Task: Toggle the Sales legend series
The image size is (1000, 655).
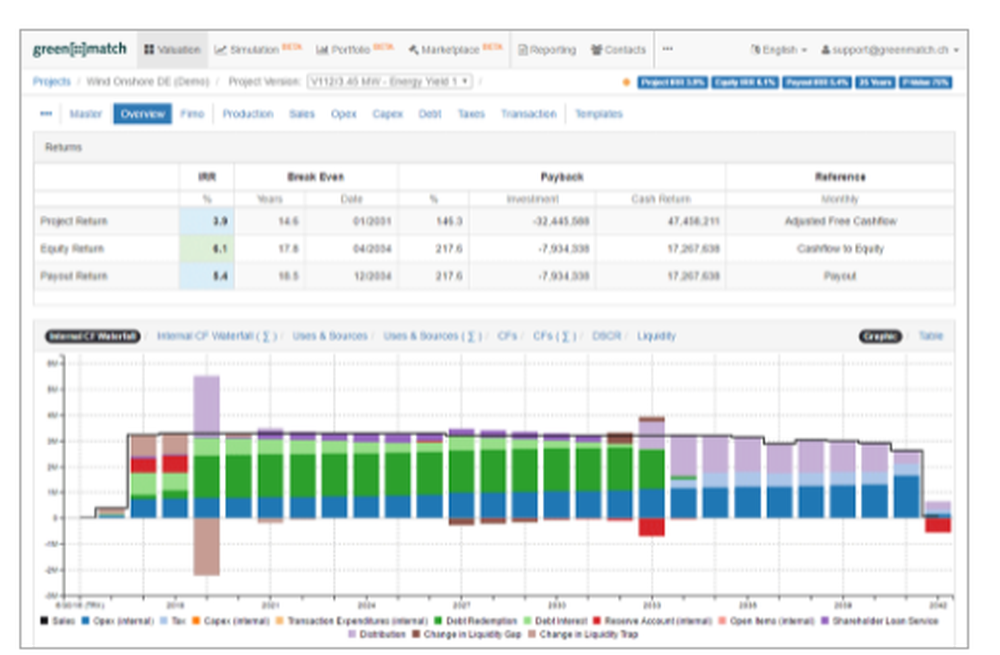Action: tap(57, 621)
